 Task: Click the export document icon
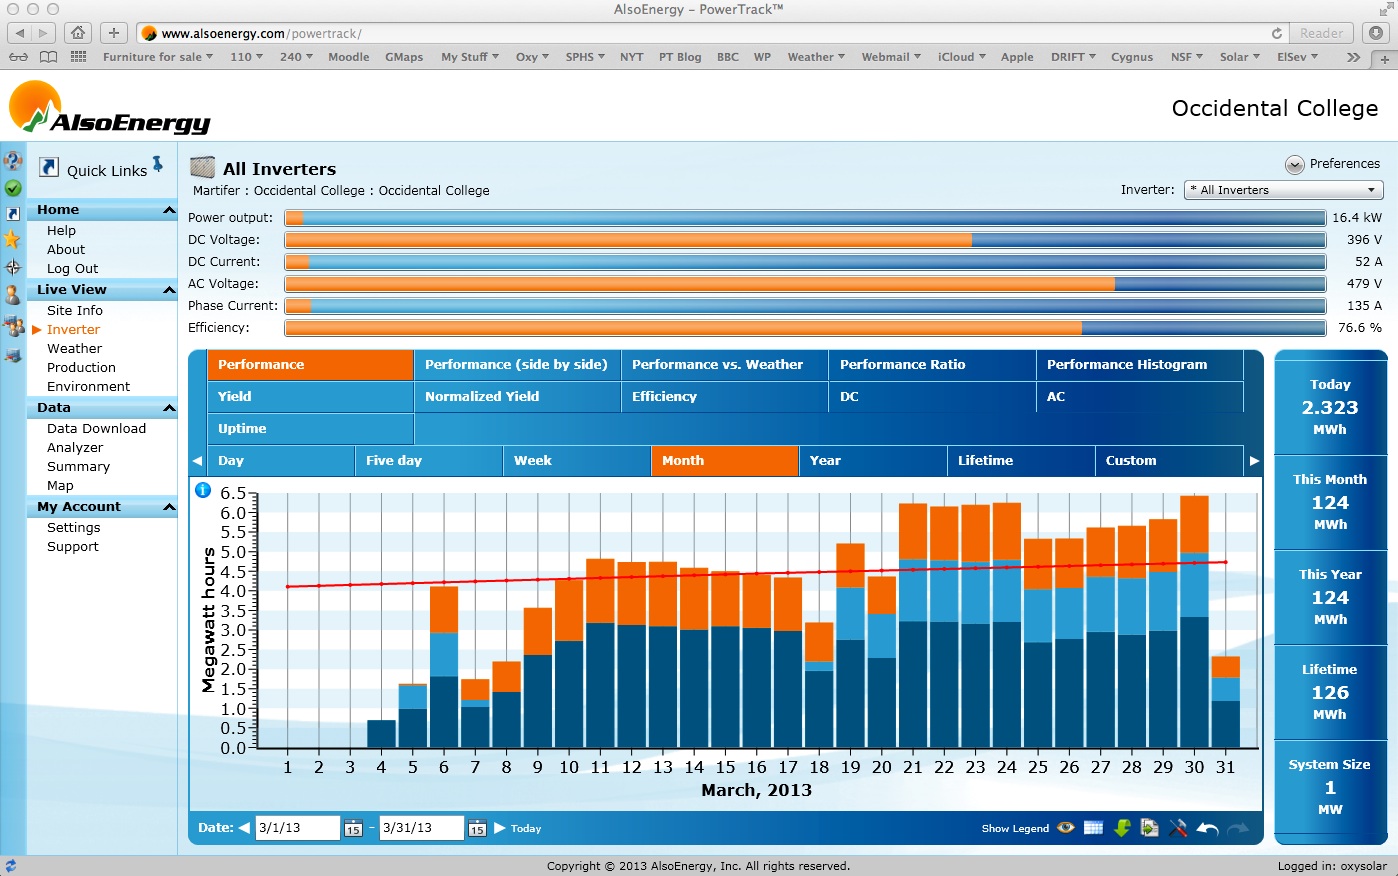coord(1150,828)
